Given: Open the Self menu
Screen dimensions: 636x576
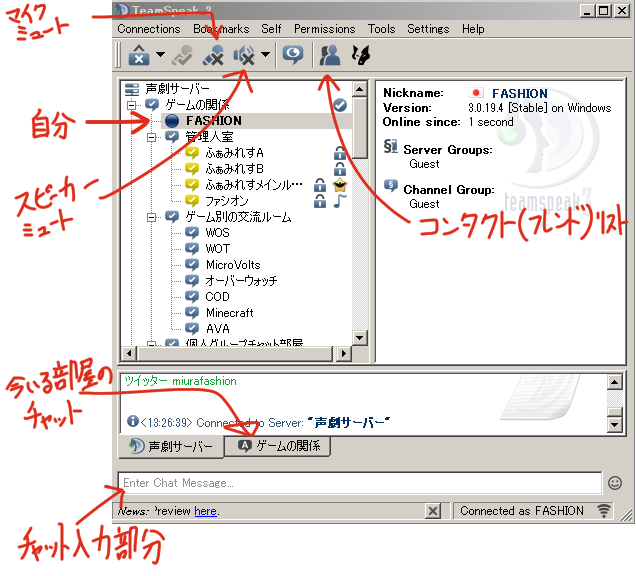Looking at the screenshot, I should 271,29.
